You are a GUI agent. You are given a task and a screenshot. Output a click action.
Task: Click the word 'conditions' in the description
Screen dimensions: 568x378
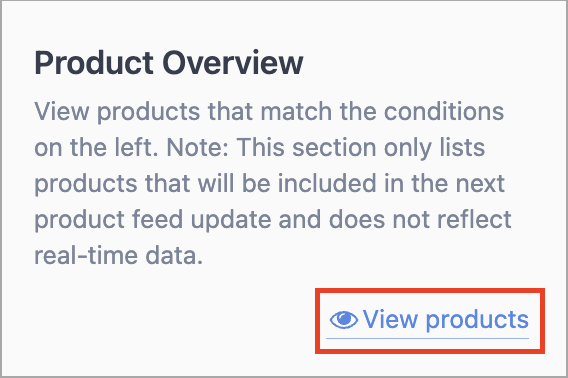pos(444,111)
